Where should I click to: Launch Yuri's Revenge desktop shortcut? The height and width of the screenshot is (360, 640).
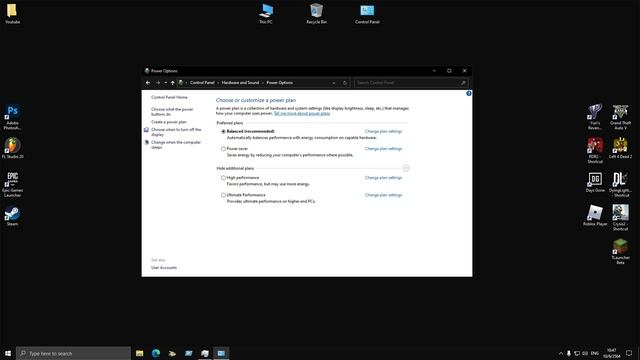pyautogui.click(x=595, y=117)
